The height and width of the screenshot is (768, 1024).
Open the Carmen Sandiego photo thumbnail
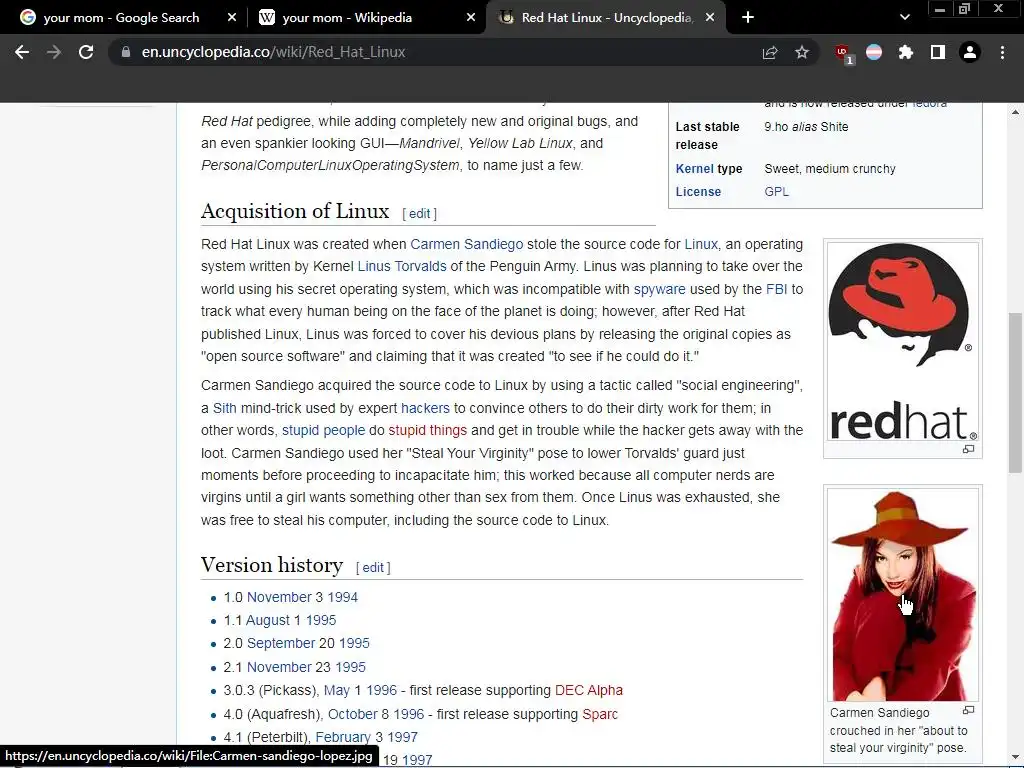coord(903,594)
